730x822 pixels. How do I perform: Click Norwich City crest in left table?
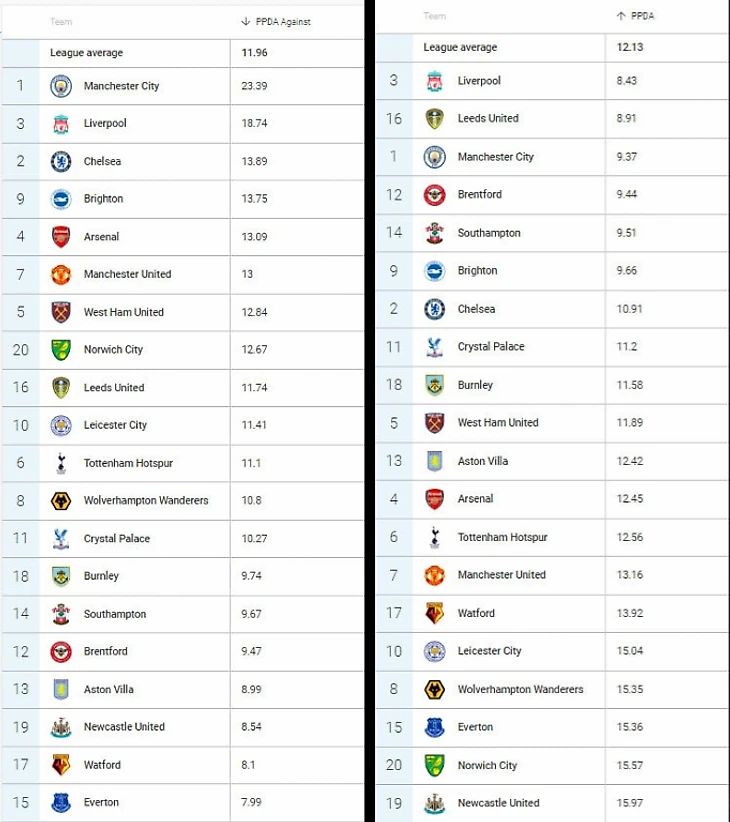click(61, 350)
